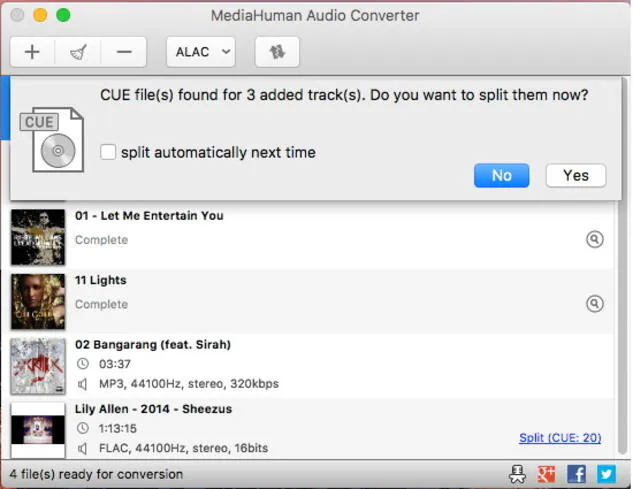
Task: Click the add files plus button
Action: 32,52
